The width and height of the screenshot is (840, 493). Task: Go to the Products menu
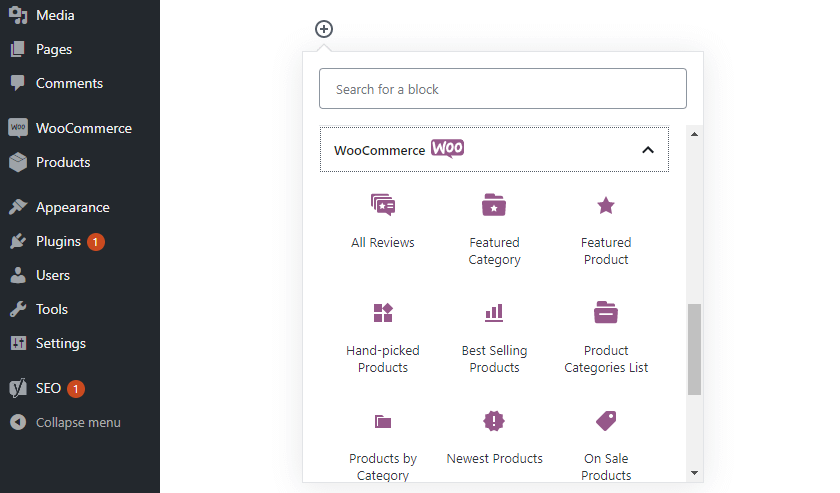point(62,162)
